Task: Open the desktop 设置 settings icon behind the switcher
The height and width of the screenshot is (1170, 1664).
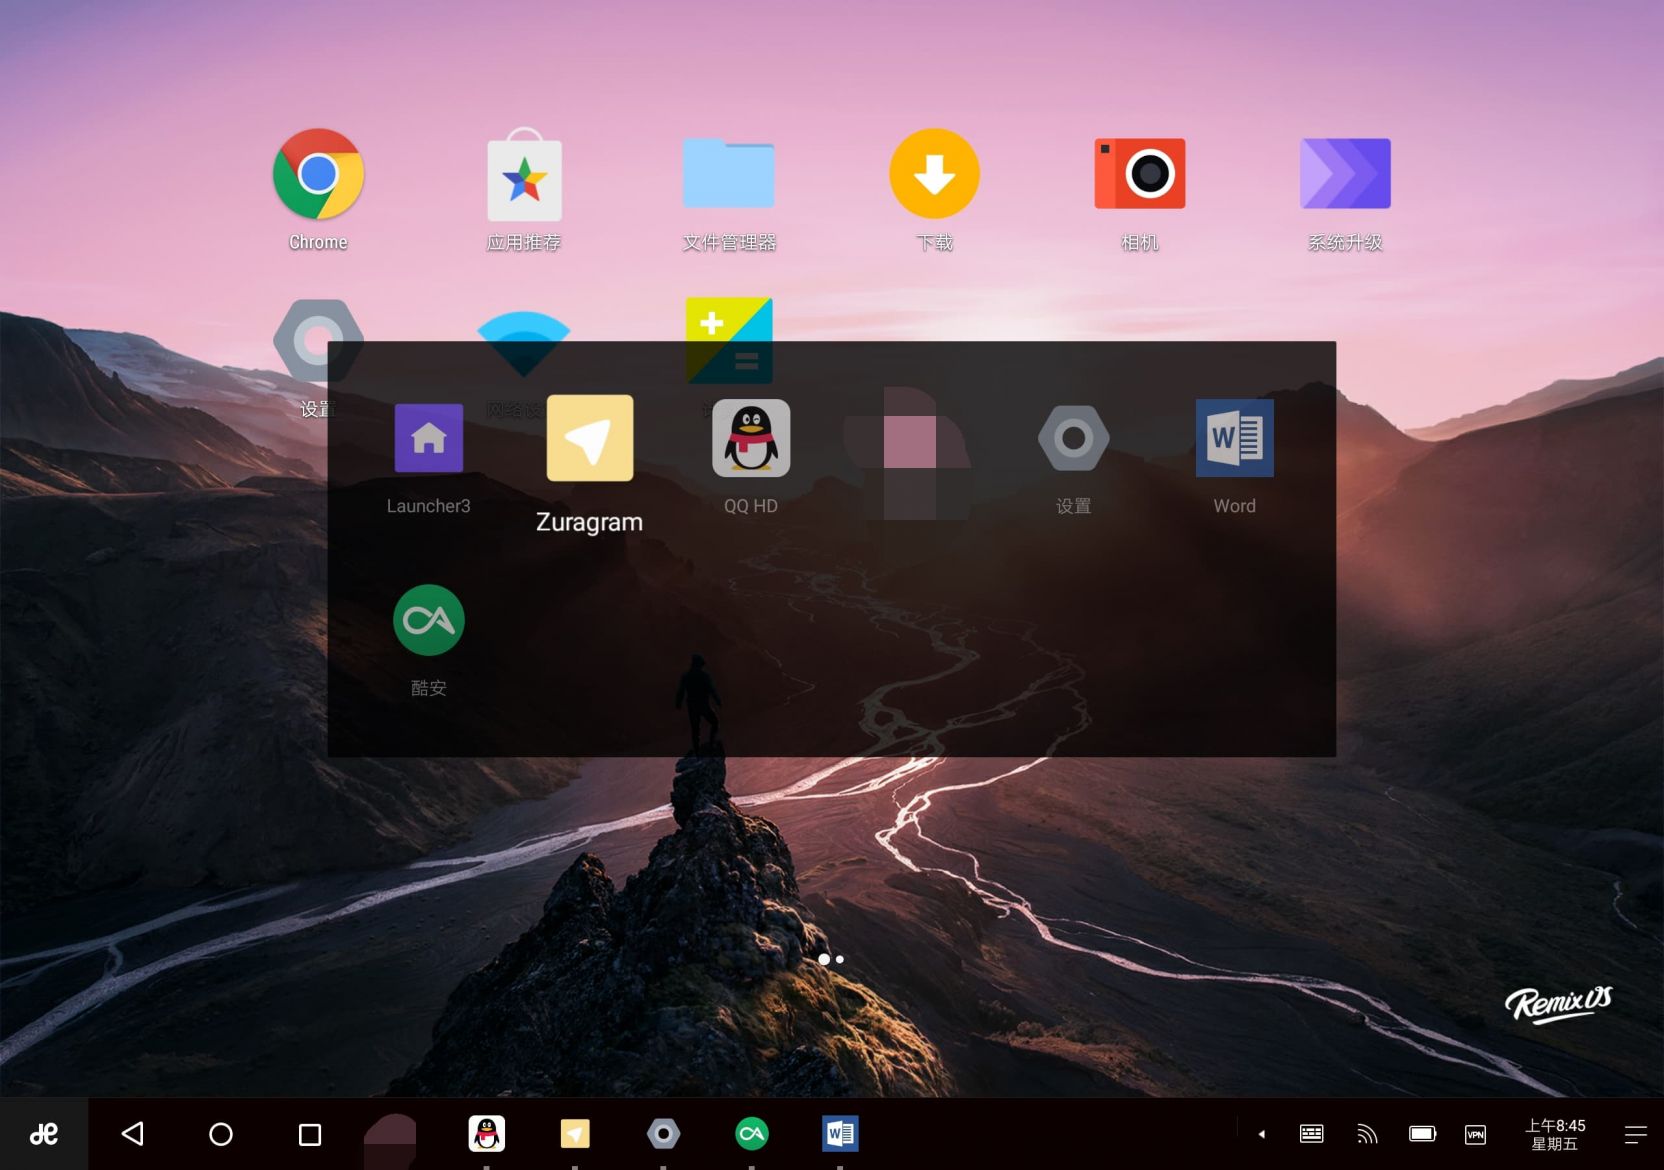Action: coord(316,341)
